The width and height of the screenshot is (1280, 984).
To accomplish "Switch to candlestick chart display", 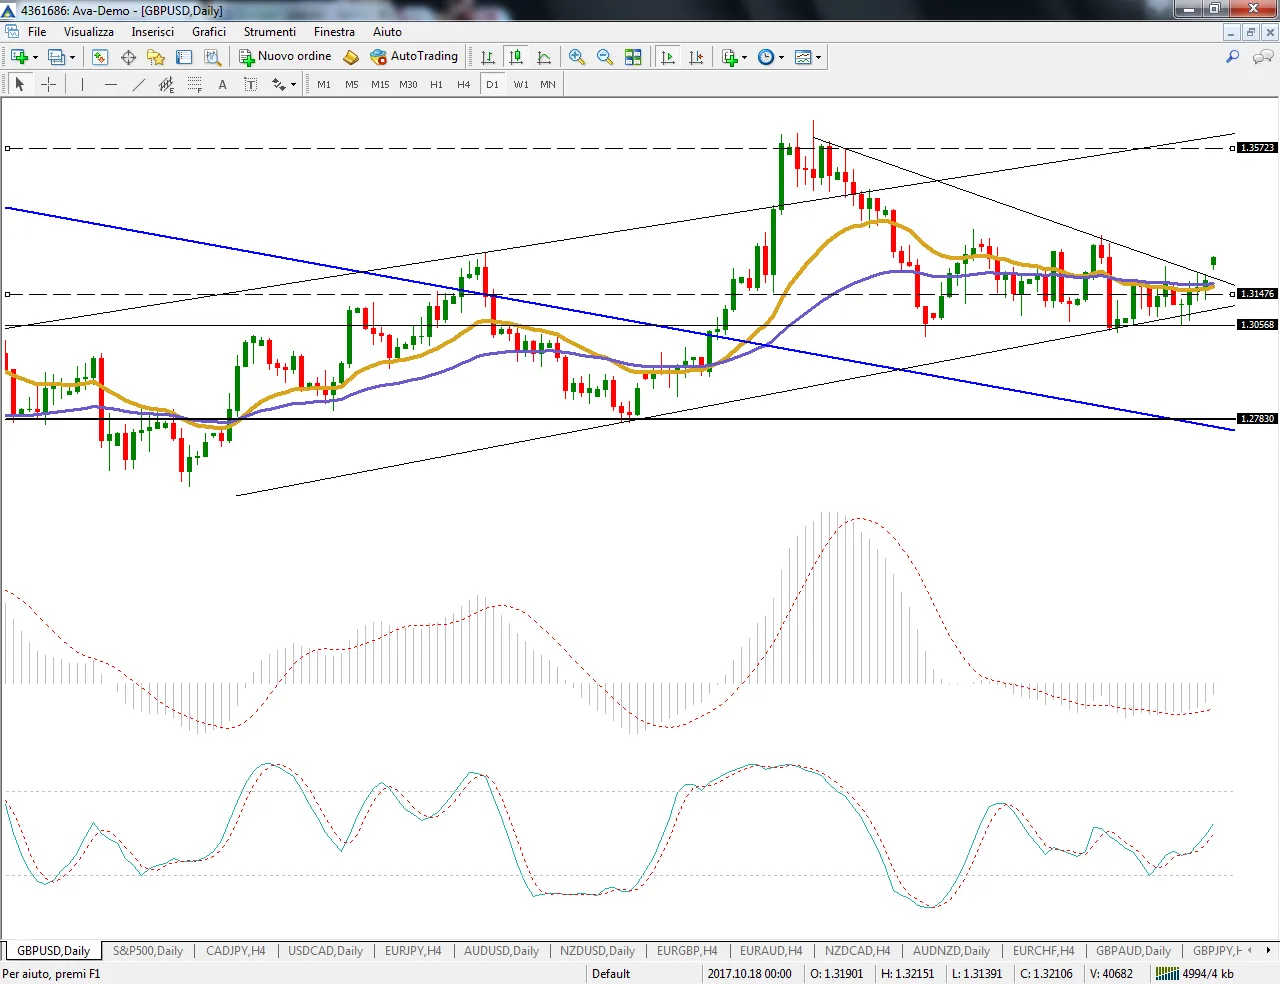I will (x=516, y=57).
